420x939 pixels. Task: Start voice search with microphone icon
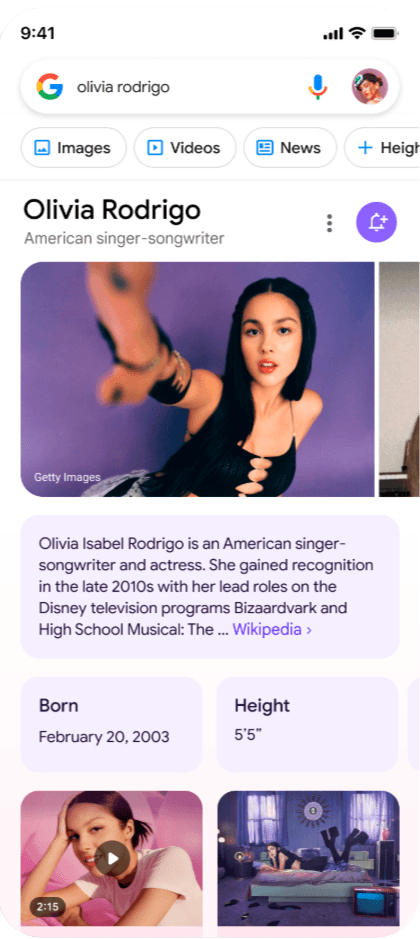[318, 87]
